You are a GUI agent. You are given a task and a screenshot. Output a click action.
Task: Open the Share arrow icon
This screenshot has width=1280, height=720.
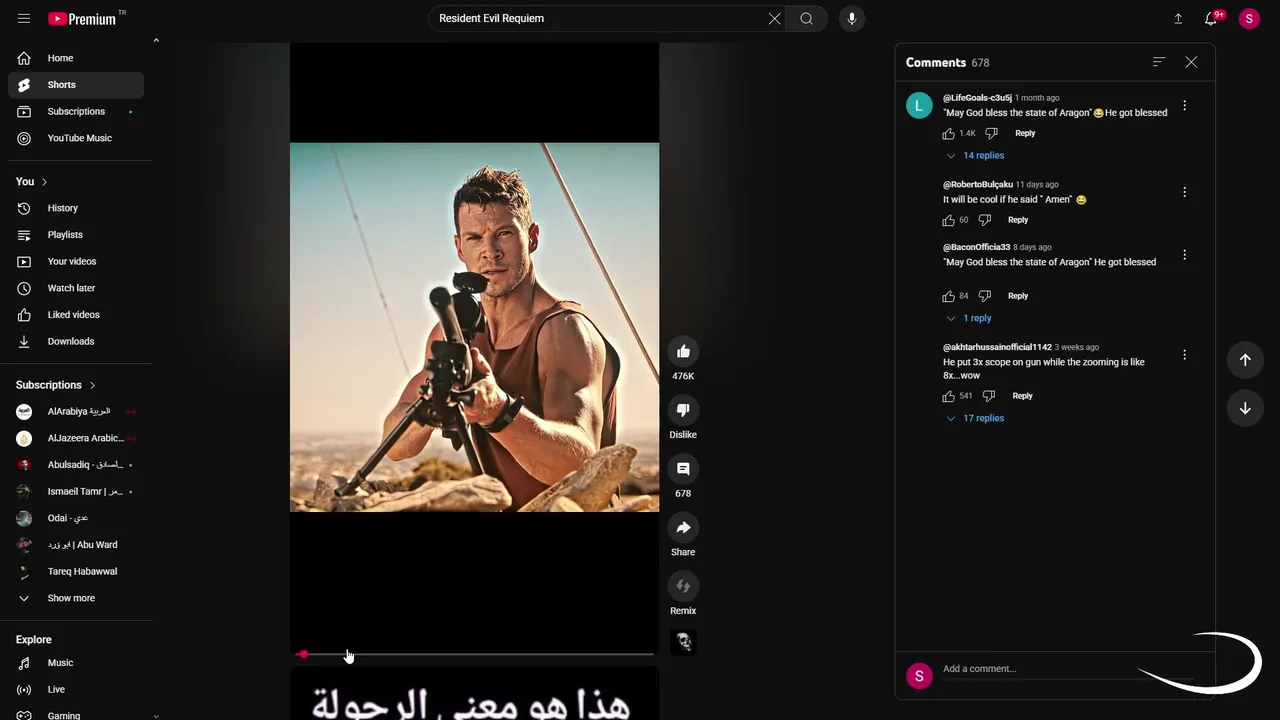pyautogui.click(x=683, y=527)
